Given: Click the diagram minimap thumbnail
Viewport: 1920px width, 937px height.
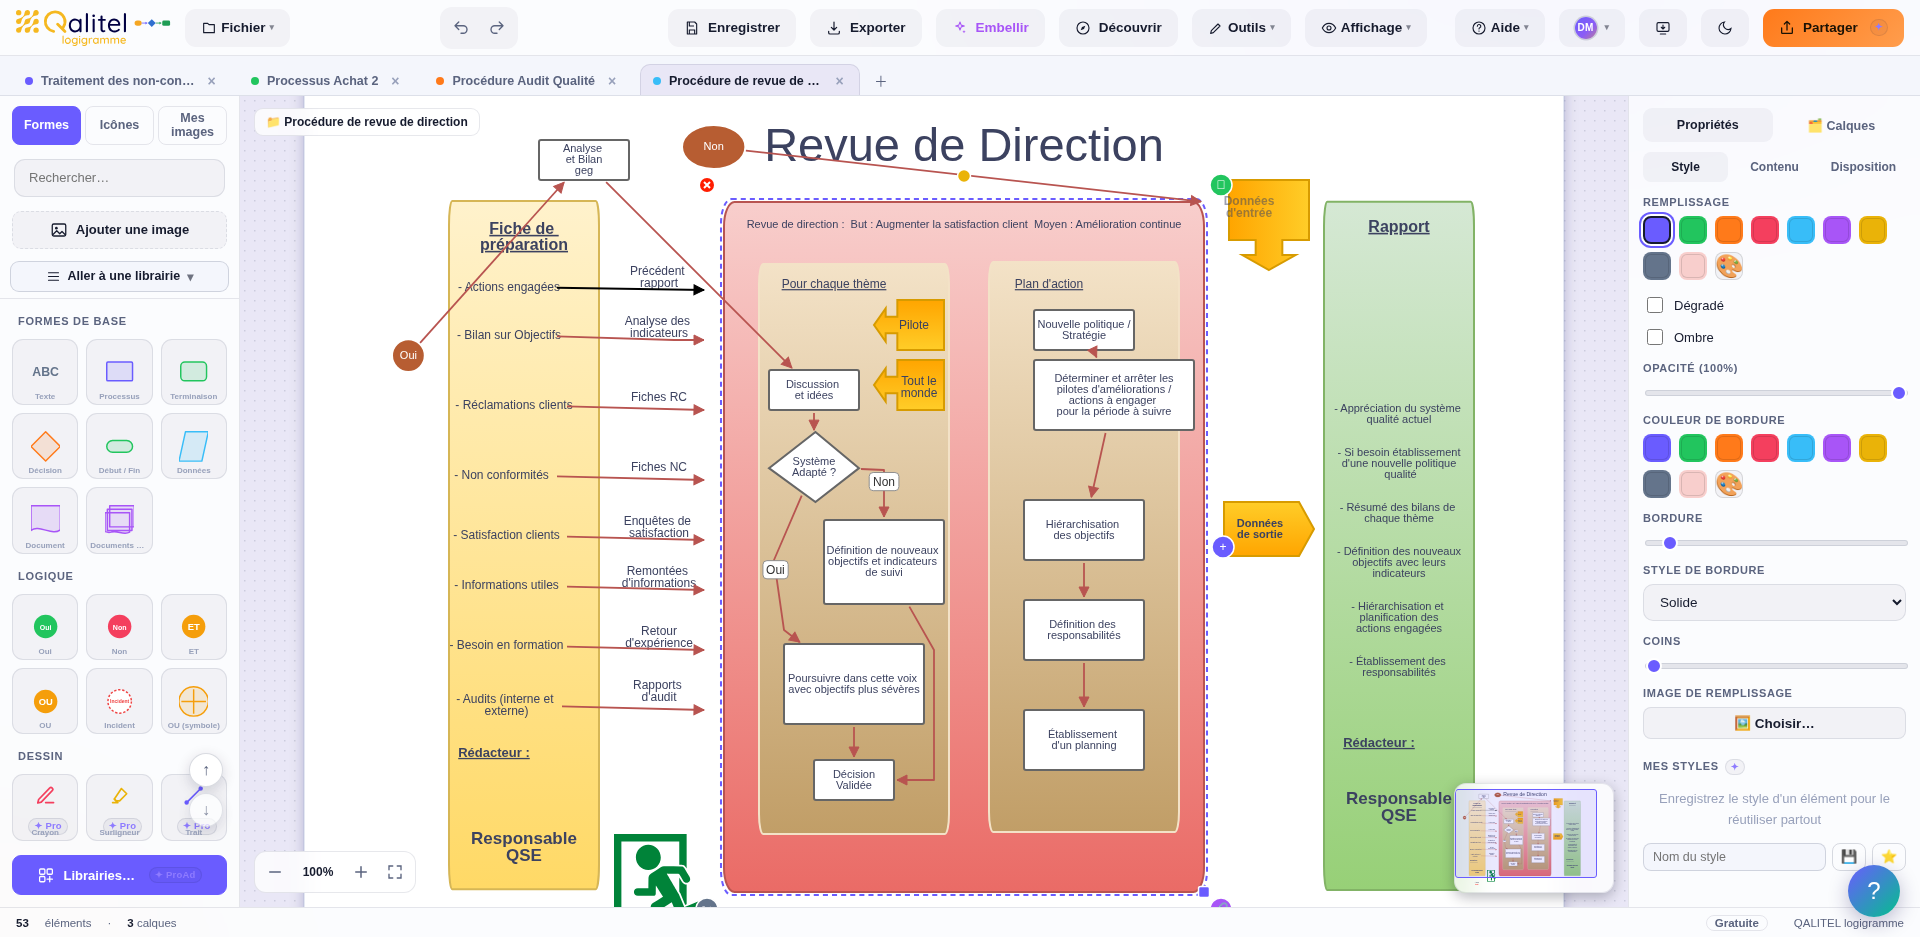Looking at the screenshot, I should [x=1533, y=837].
